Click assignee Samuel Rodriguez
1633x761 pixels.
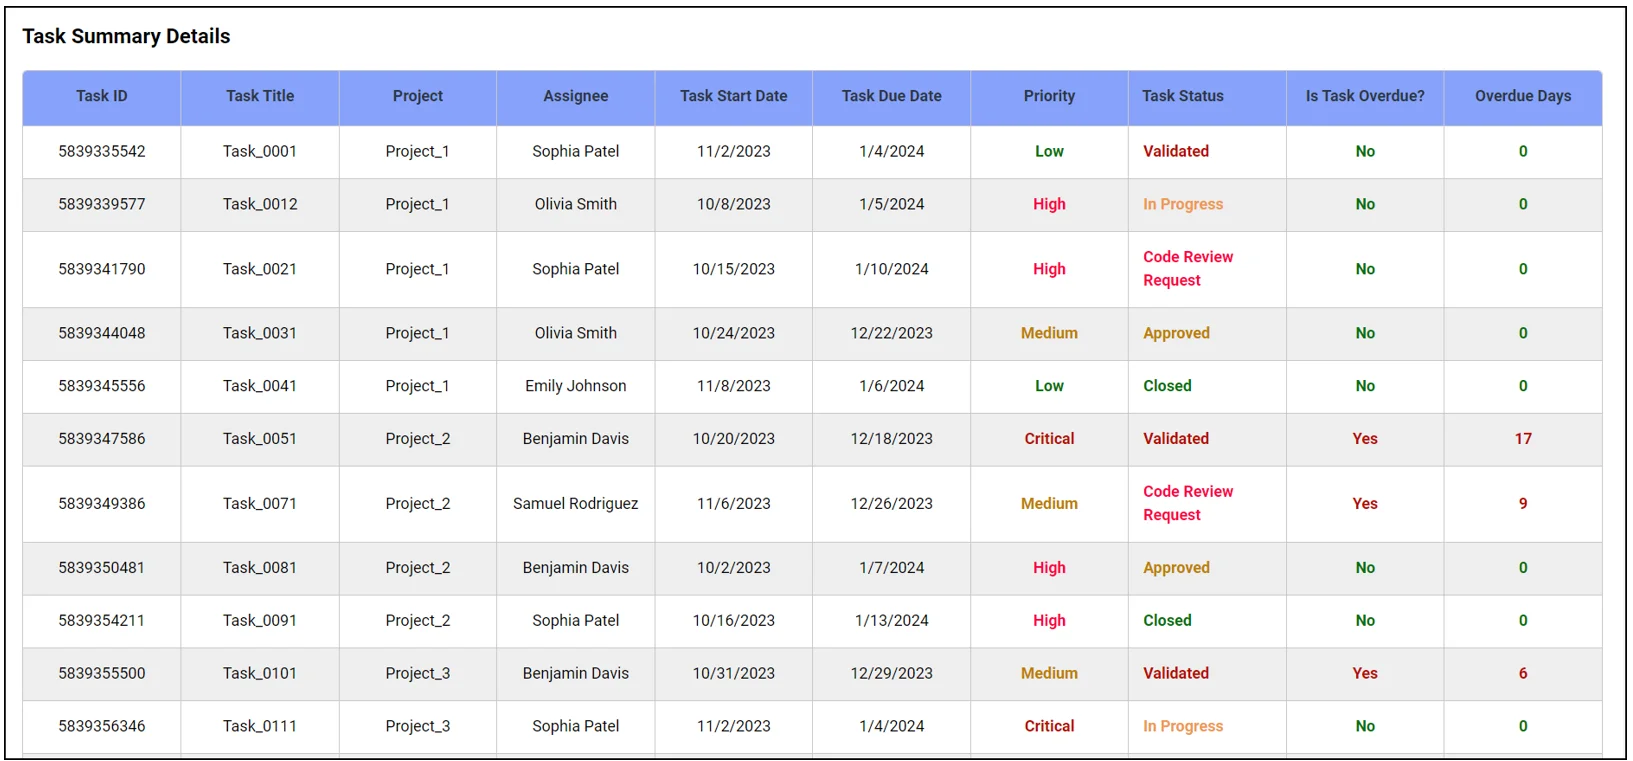point(575,504)
